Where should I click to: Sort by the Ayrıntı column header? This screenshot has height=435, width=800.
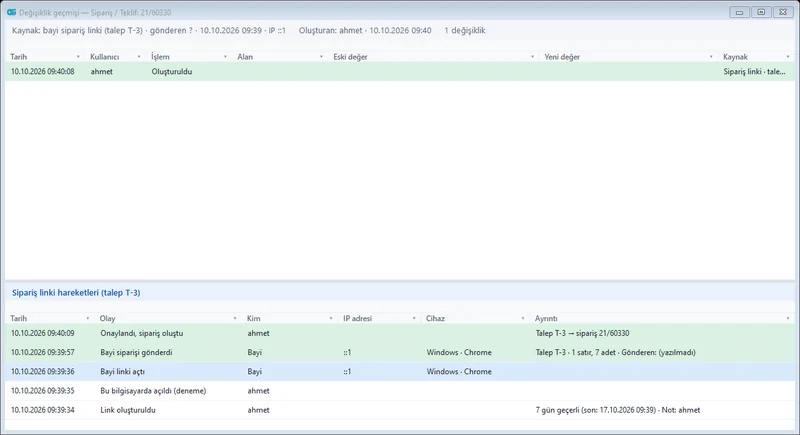546,318
